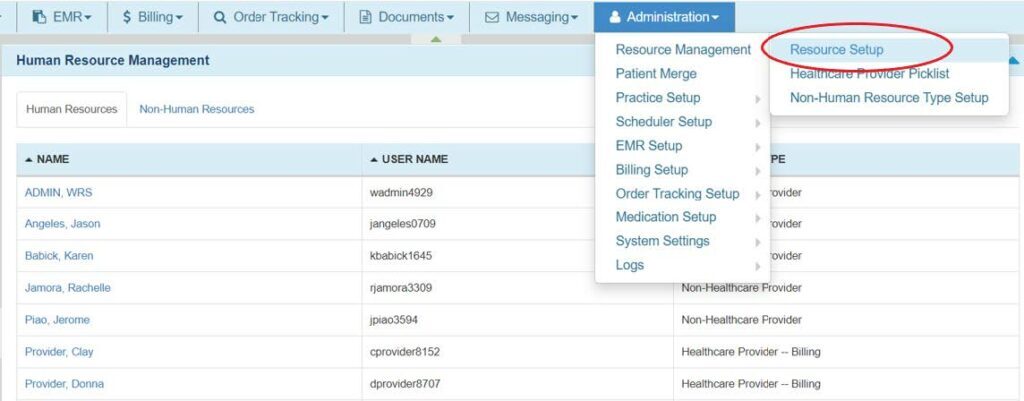Screen dimensions: 1024x401
Task: Open the Messaging menu
Action: (531, 17)
